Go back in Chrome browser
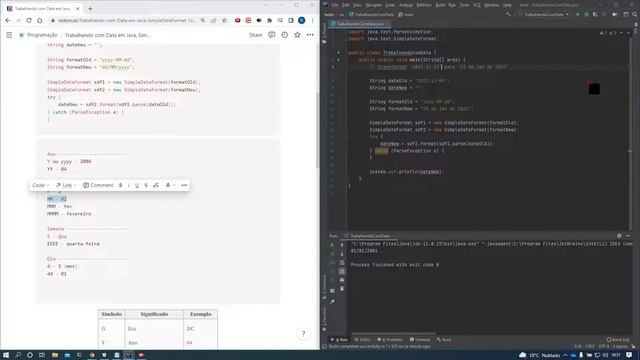The width and height of the screenshot is (640, 360). coord(8,20)
